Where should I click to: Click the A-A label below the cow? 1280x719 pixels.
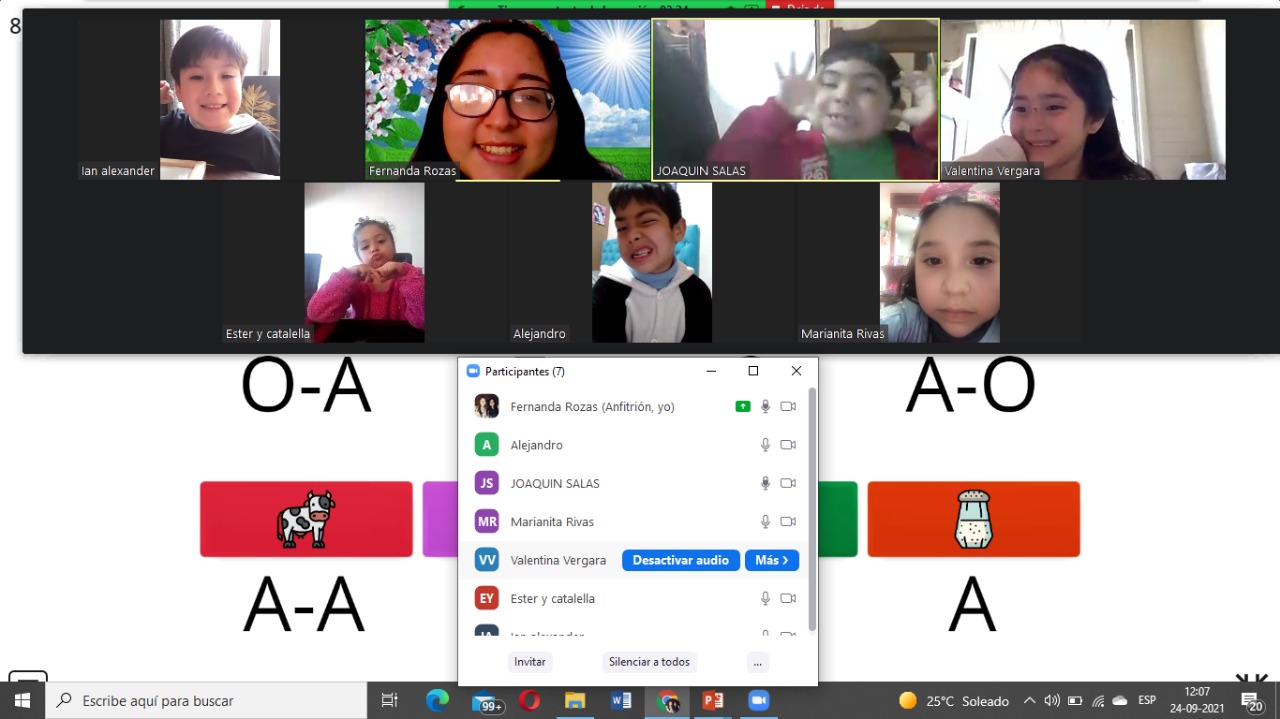pos(304,605)
